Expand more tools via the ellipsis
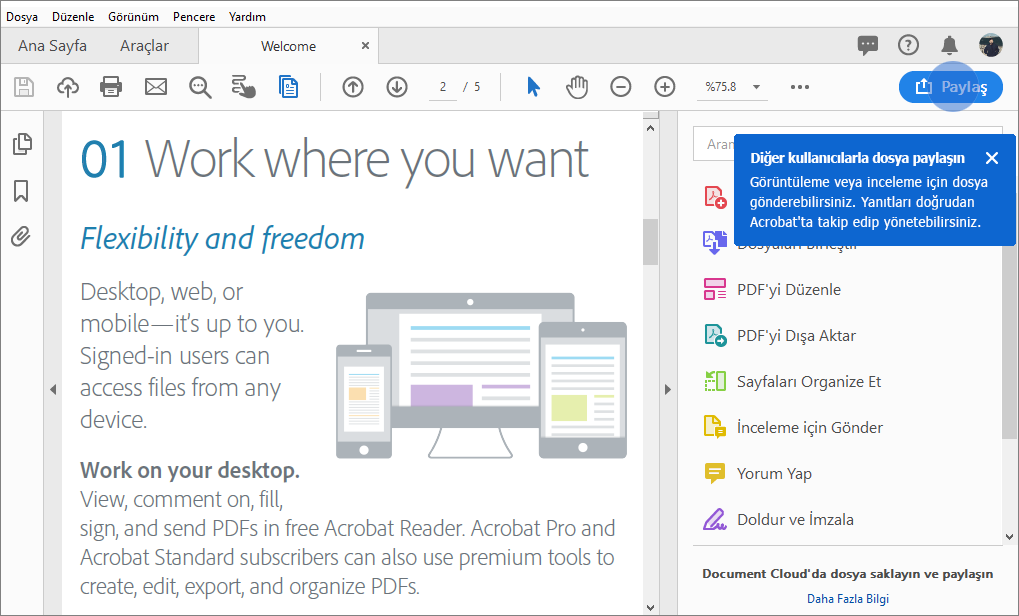 tap(798, 87)
